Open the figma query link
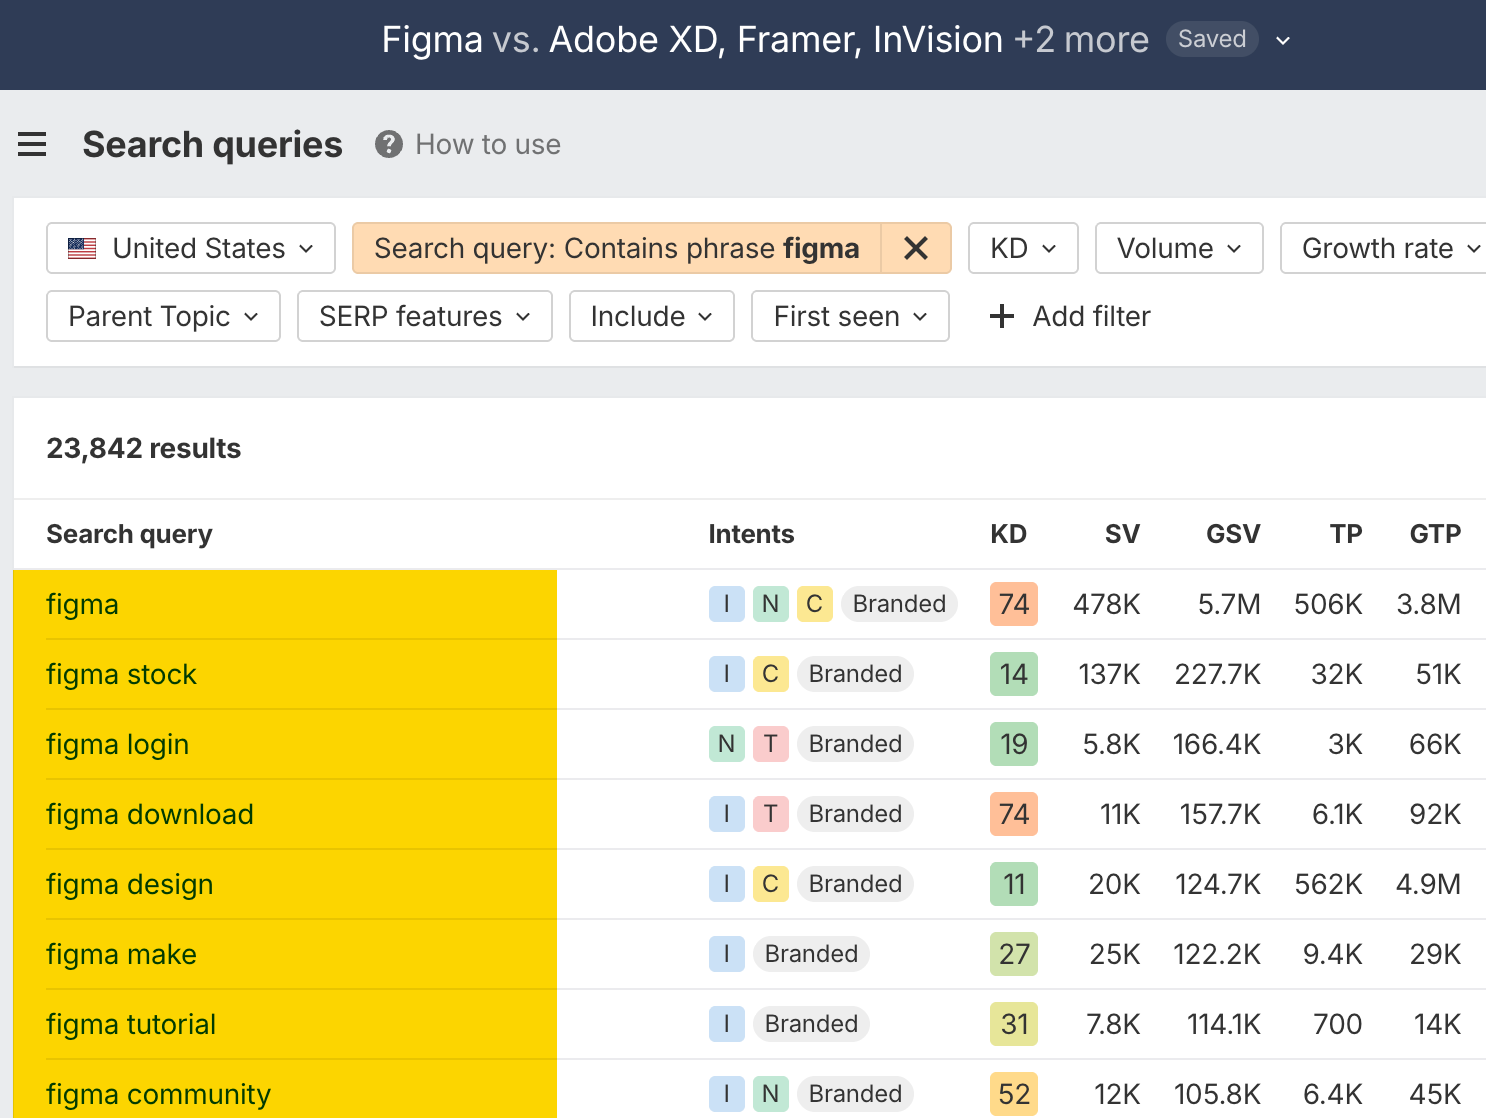Image resolution: width=1486 pixels, height=1118 pixels. coord(82,604)
